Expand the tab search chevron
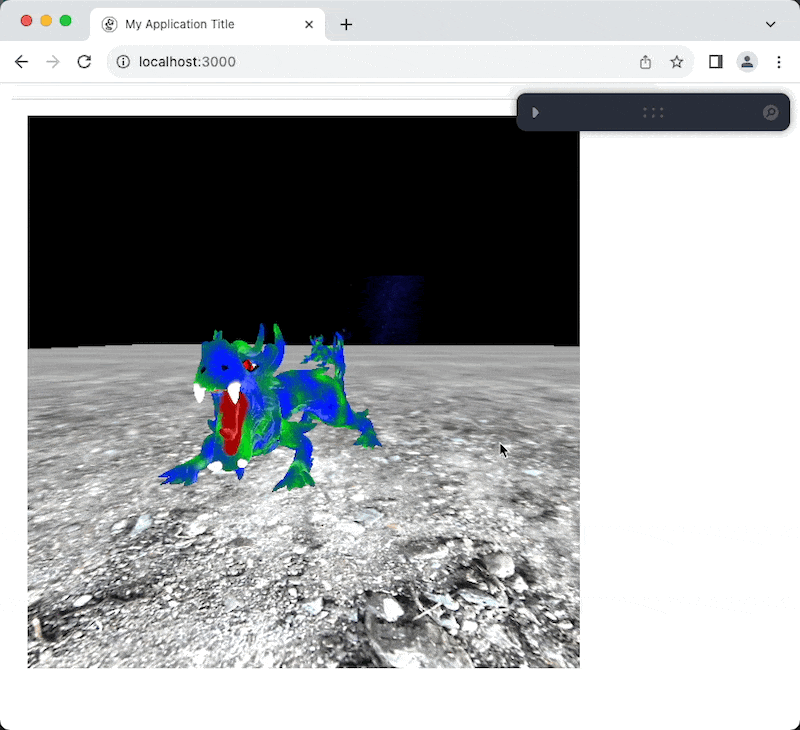Image resolution: width=800 pixels, height=730 pixels. tap(770, 24)
